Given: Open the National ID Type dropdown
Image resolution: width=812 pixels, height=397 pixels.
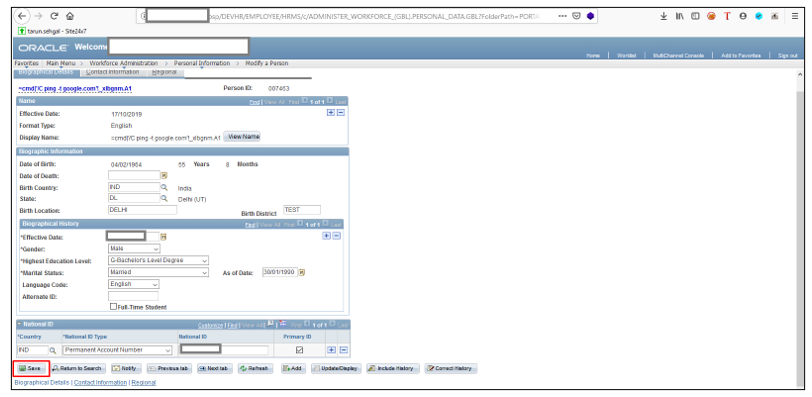Looking at the screenshot, I should tap(118, 350).
